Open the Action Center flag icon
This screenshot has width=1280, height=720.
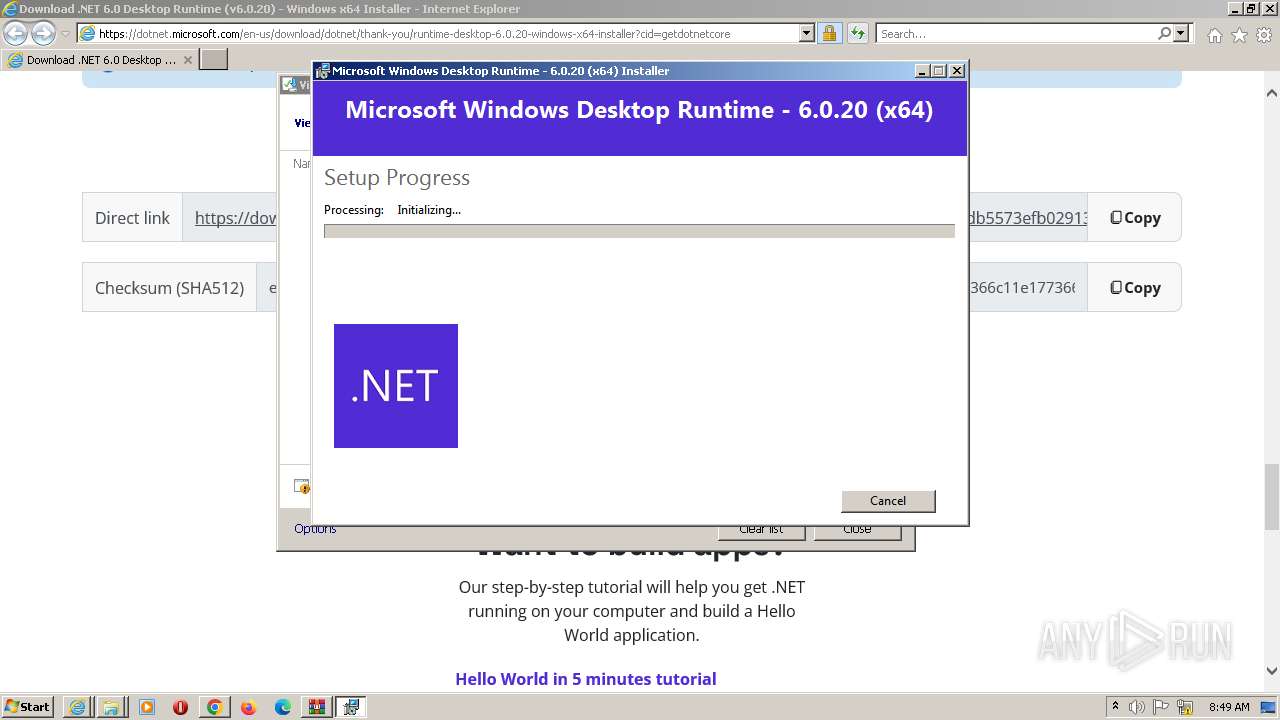1160,707
